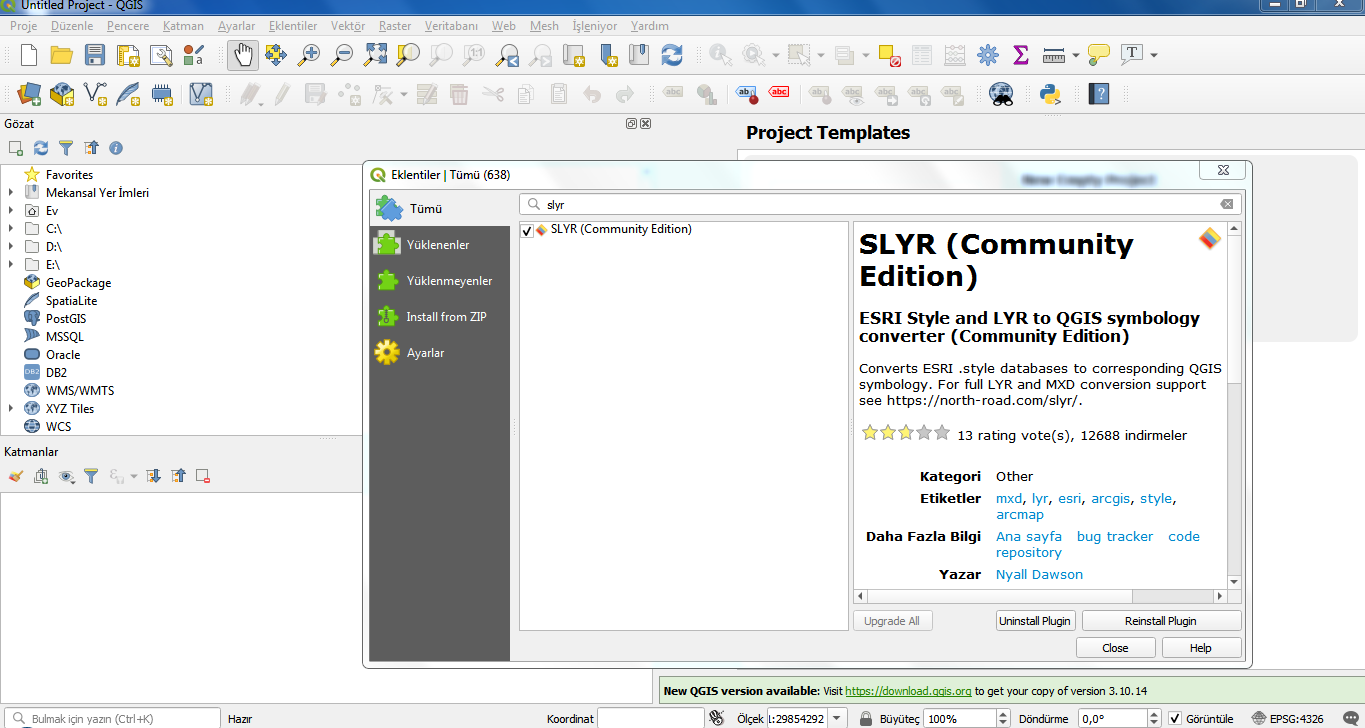Image resolution: width=1365 pixels, height=728 pixels.
Task: Create a new SpatiaLite layer
Action: (128, 95)
